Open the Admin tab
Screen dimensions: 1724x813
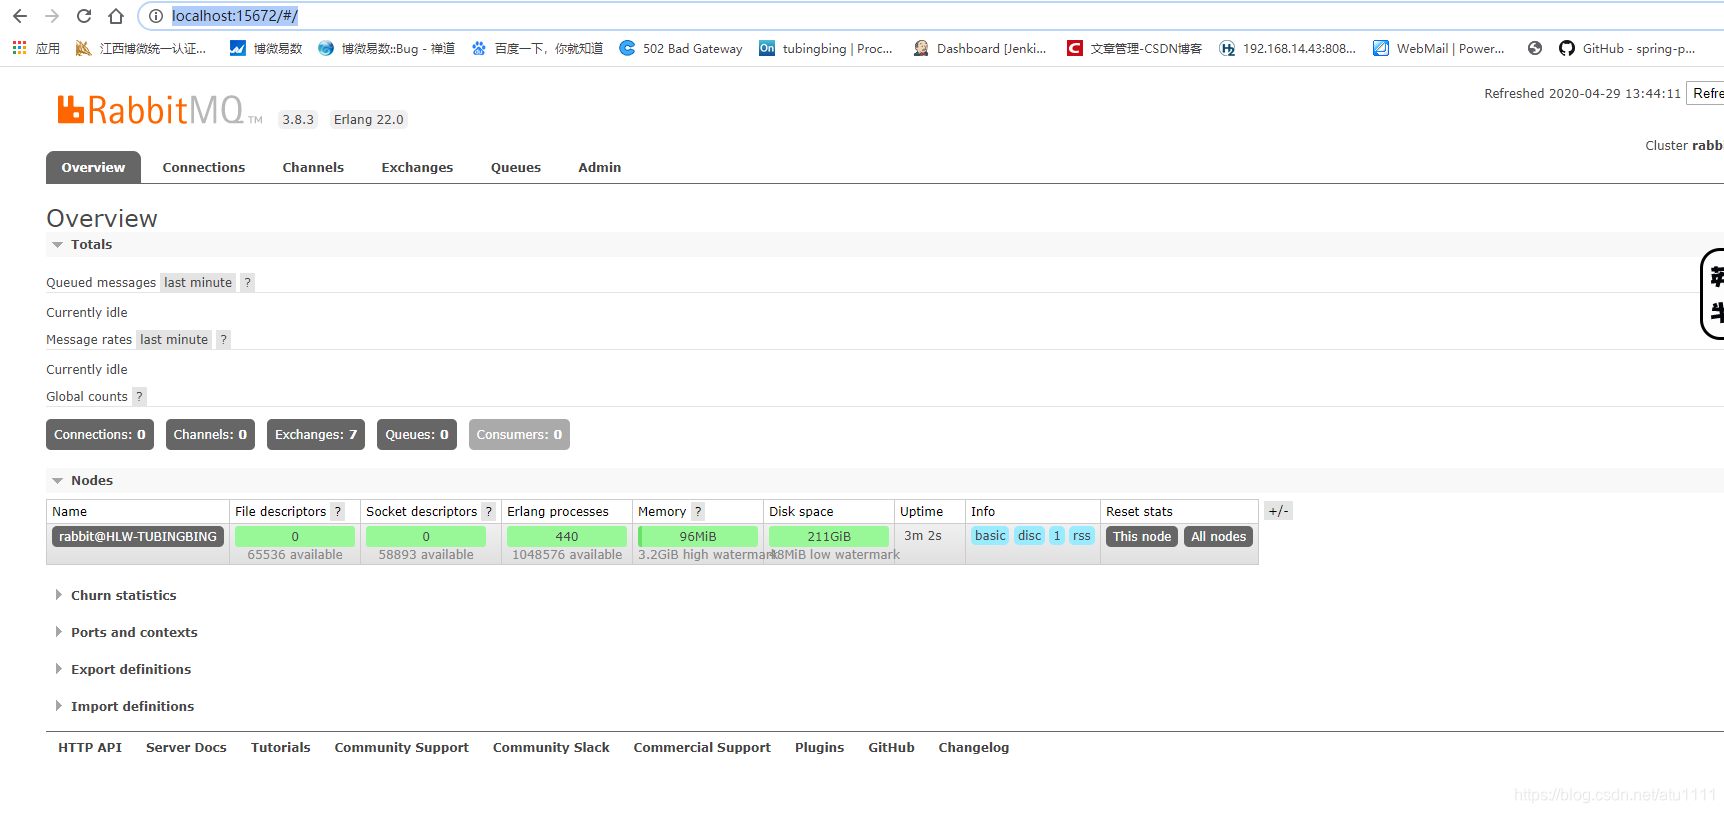tap(600, 168)
